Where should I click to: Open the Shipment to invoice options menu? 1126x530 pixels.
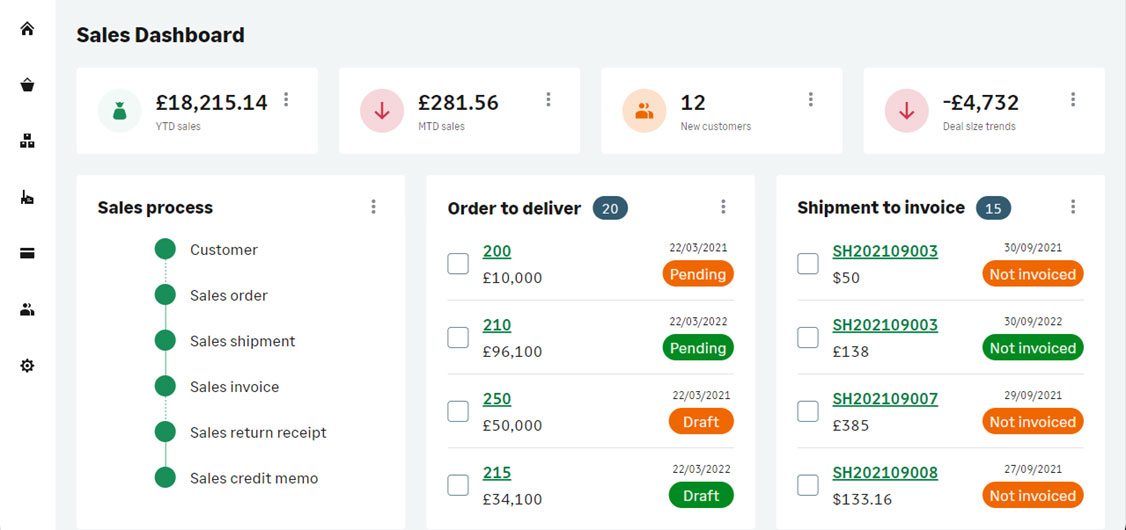coord(1073,207)
